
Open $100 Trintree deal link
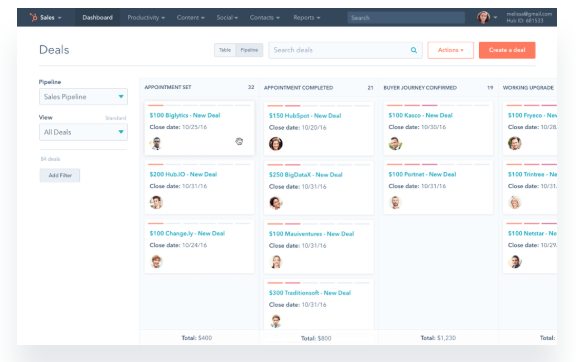point(532,174)
